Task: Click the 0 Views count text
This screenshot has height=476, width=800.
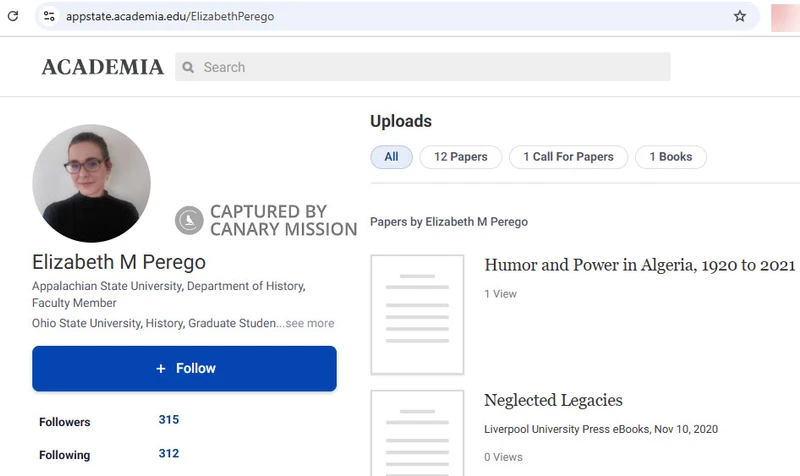Action: [504, 458]
